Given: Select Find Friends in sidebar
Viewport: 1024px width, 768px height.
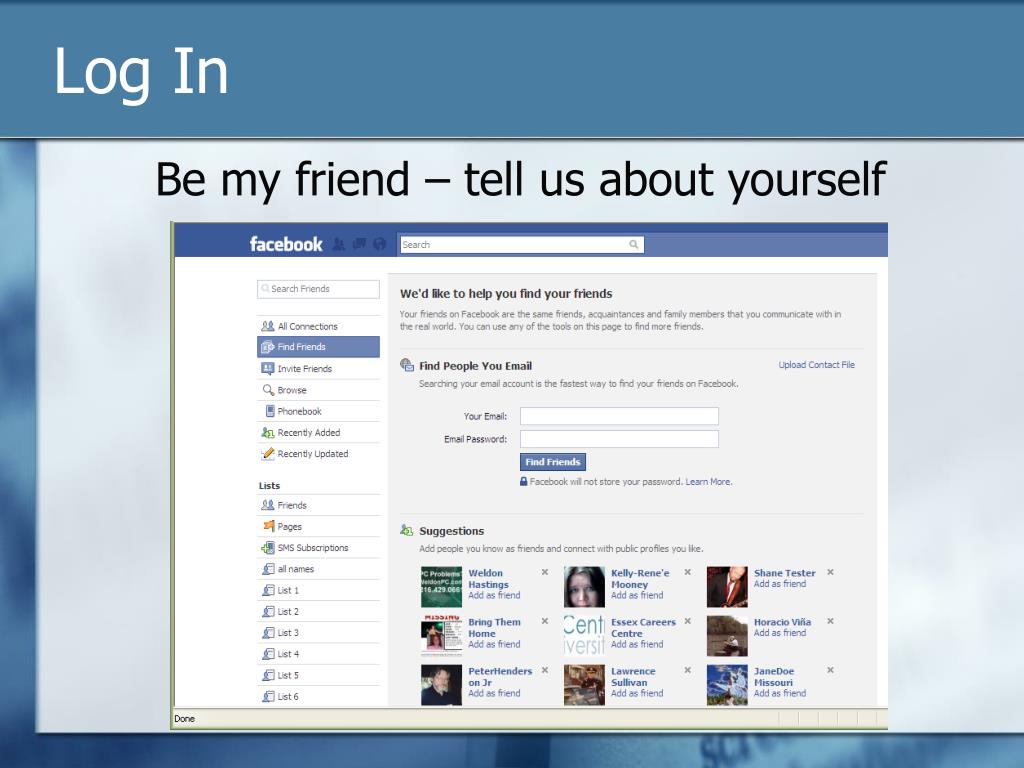Looking at the screenshot, I should (x=318, y=347).
